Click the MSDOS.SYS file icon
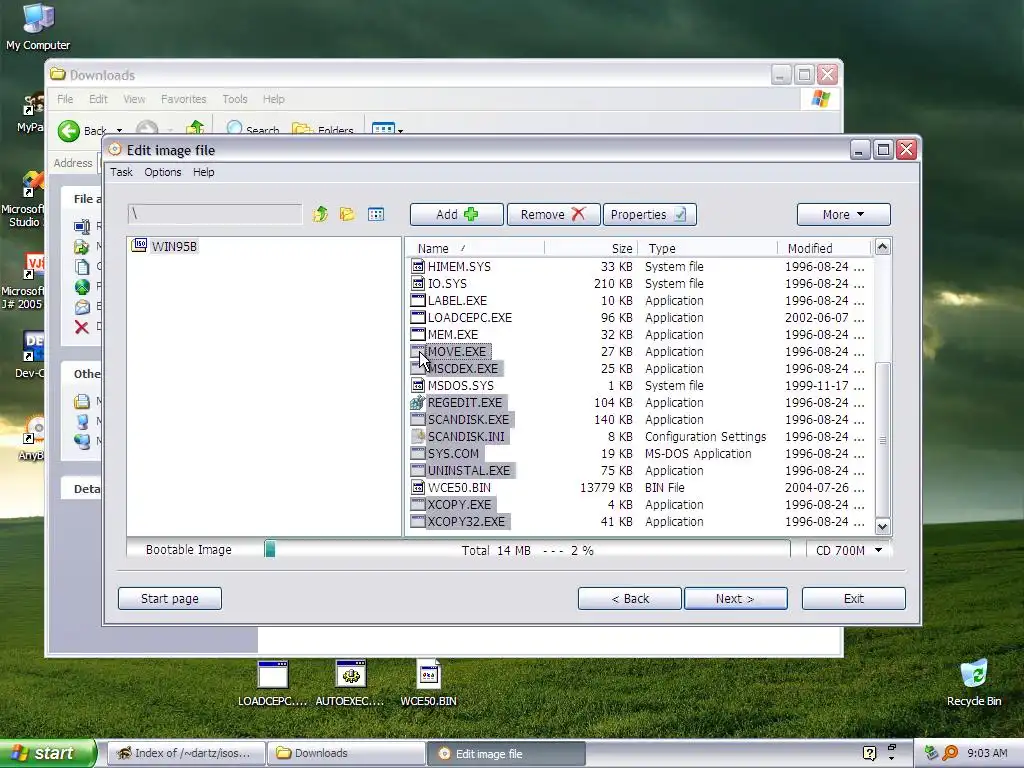The image size is (1024, 768). pos(417,385)
